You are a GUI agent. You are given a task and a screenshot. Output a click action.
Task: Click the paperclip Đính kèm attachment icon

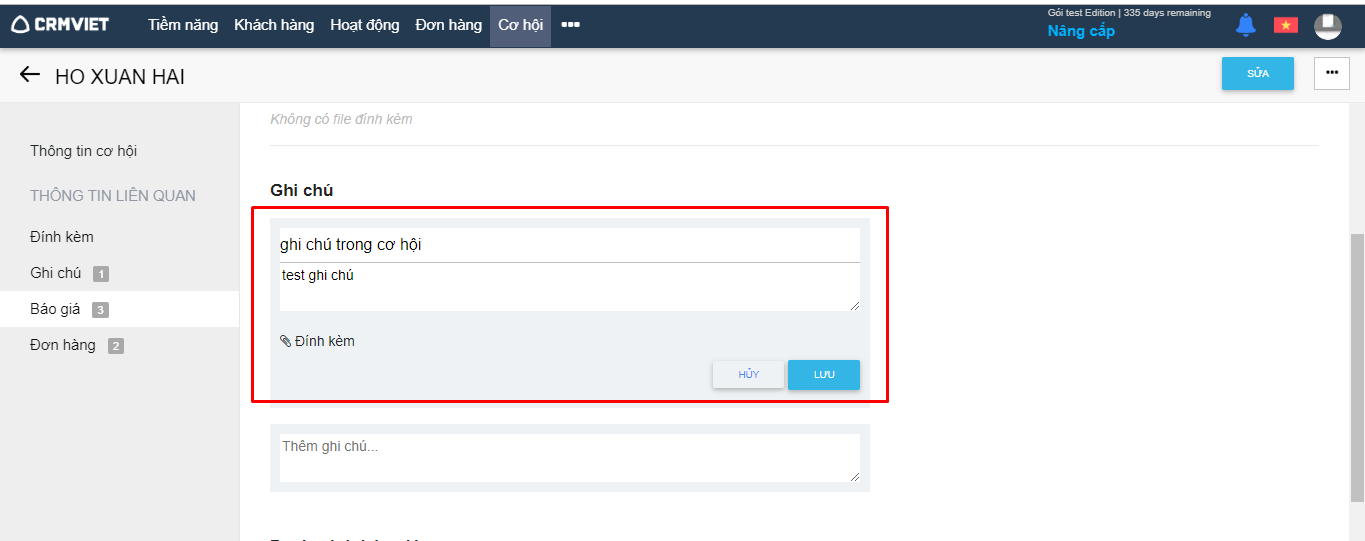coord(286,341)
